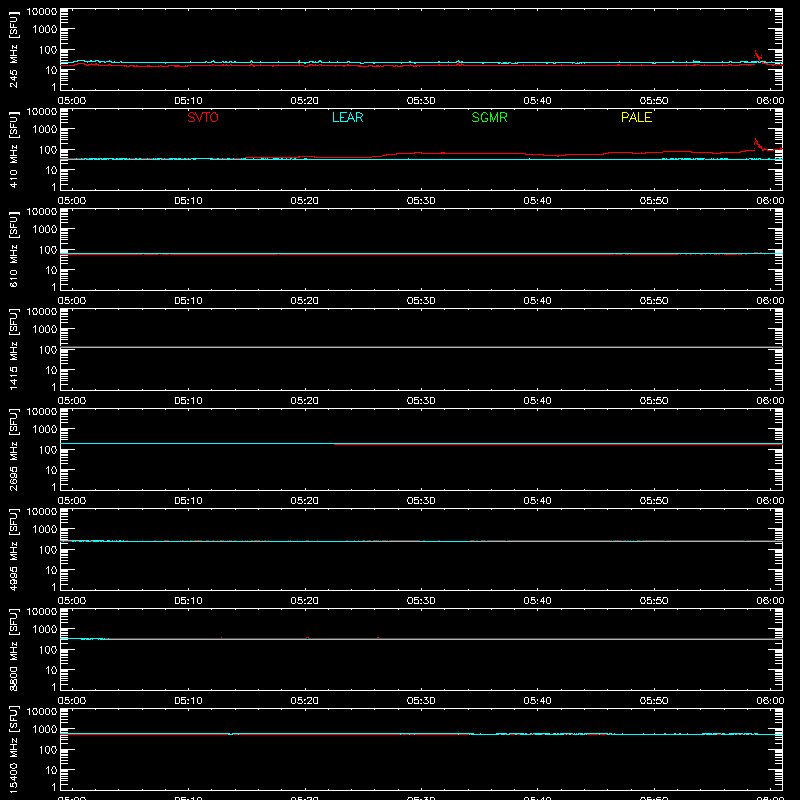
Task: Click 05:30 tick label under 1415 MHz plot
Action: (x=421, y=401)
